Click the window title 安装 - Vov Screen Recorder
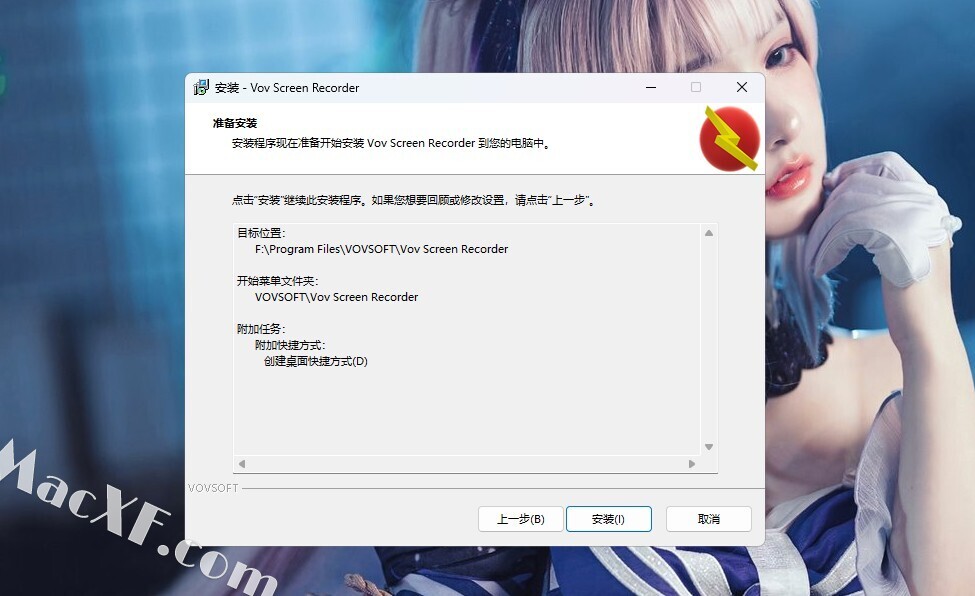 (x=287, y=88)
